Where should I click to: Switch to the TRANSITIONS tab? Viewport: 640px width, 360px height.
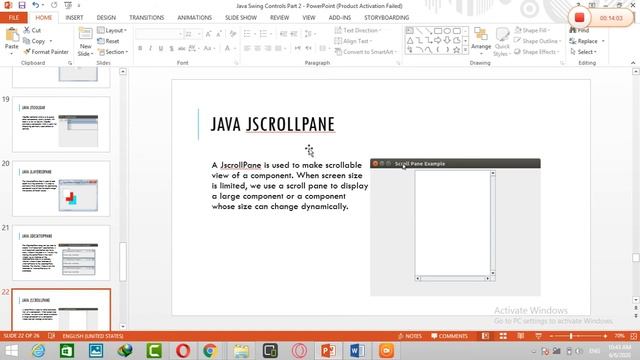point(147,18)
